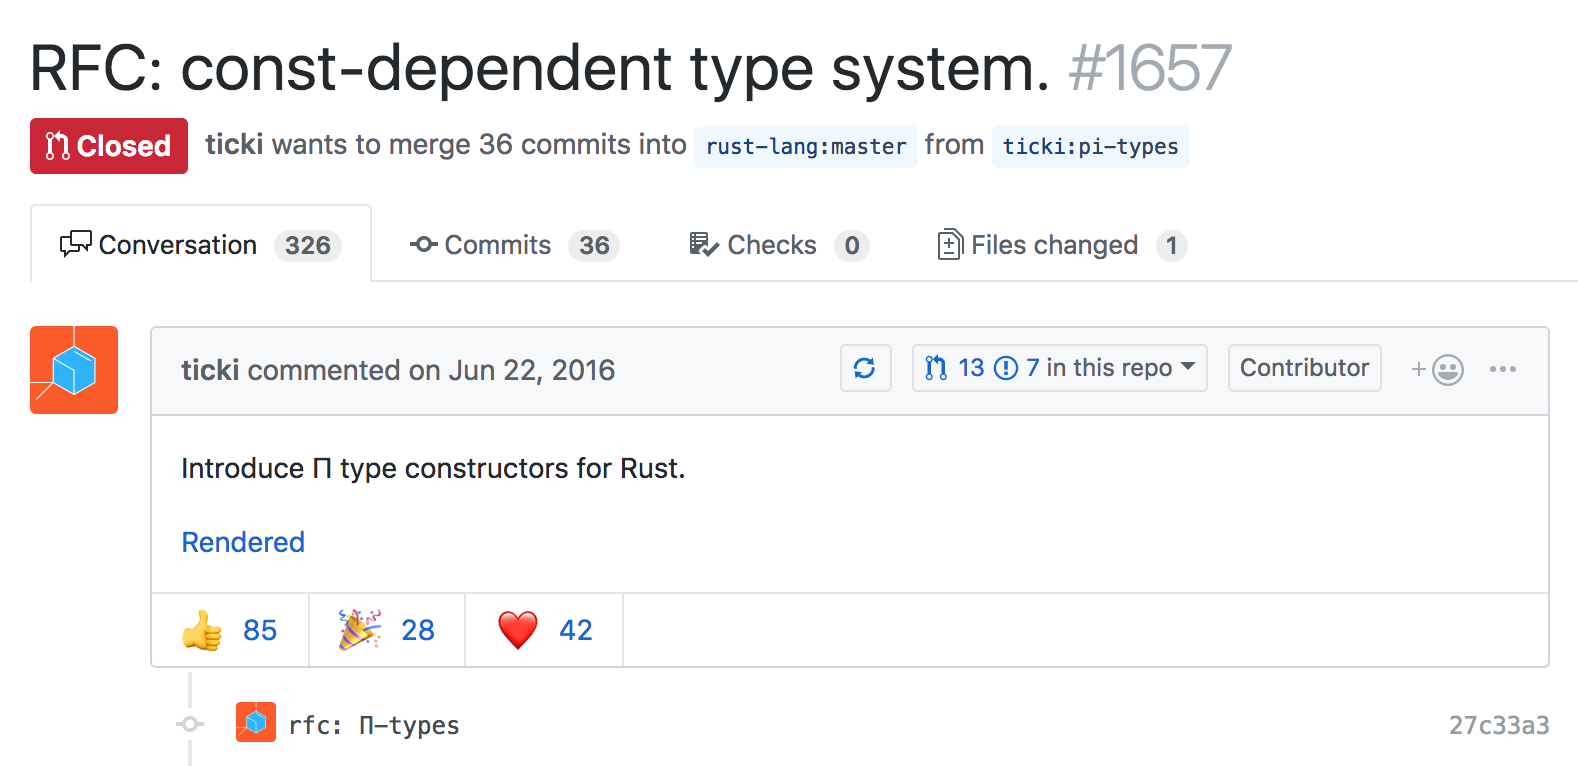Click the small avatar beside rfc commit

(256, 722)
